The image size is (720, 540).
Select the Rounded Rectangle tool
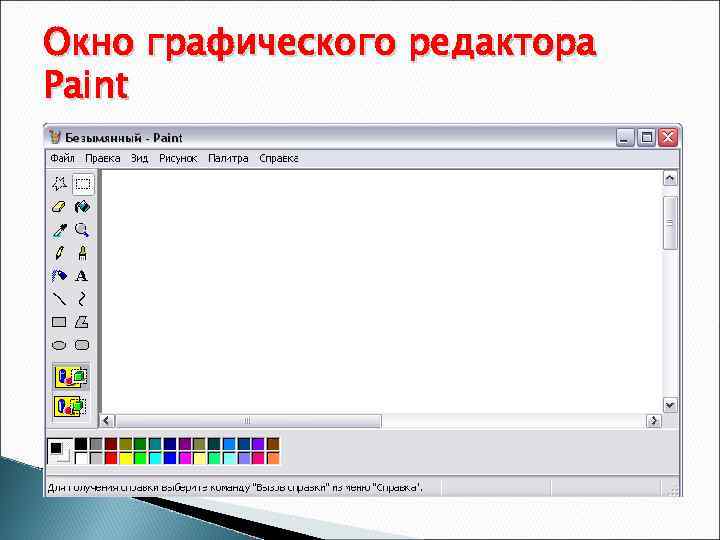[x=82, y=345]
